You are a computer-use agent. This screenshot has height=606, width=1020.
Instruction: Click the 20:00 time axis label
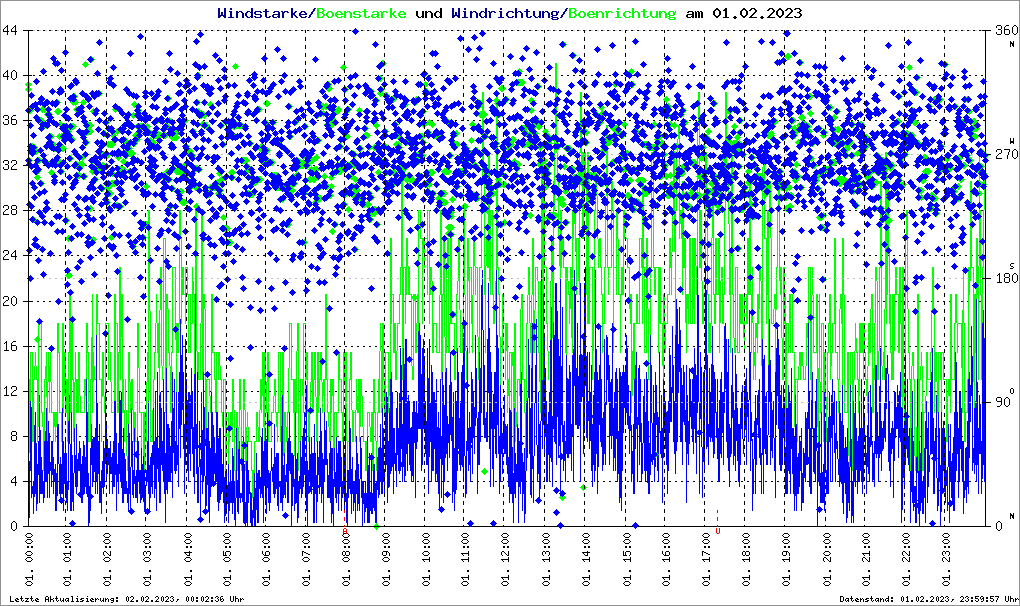point(825,559)
